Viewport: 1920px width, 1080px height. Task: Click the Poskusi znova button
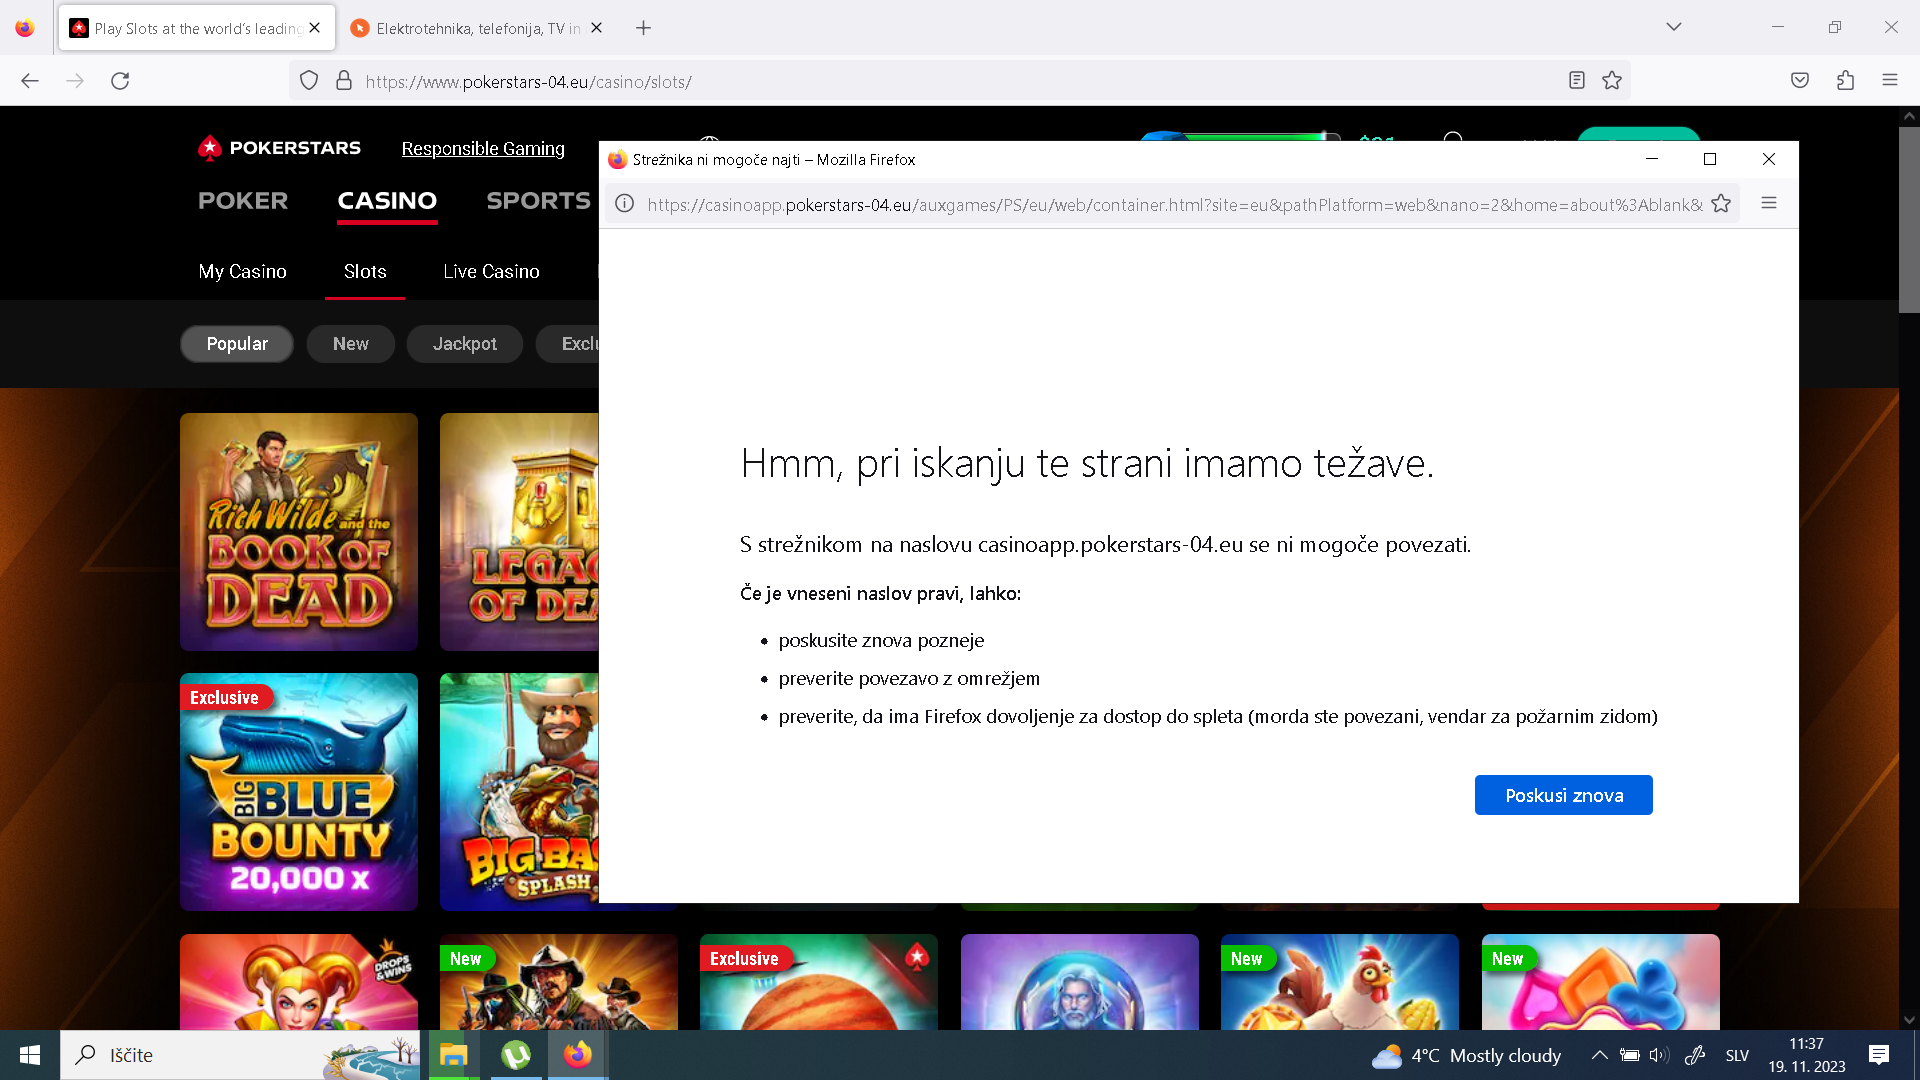(1564, 795)
